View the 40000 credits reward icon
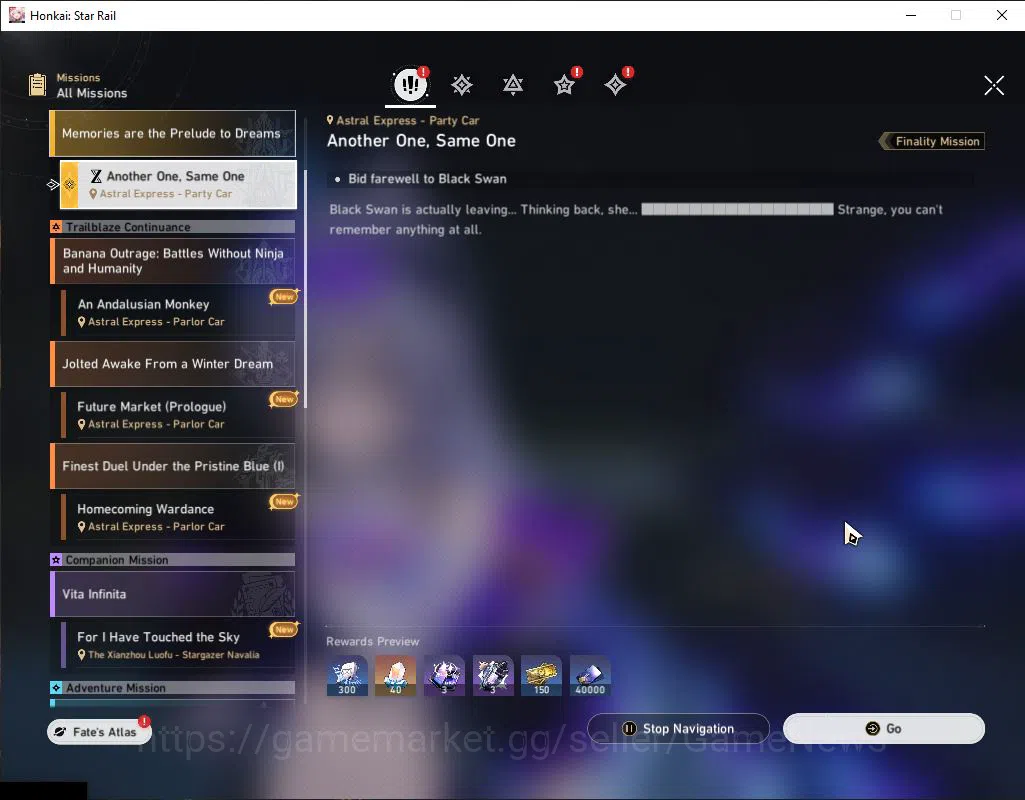1025x800 pixels. (x=590, y=676)
